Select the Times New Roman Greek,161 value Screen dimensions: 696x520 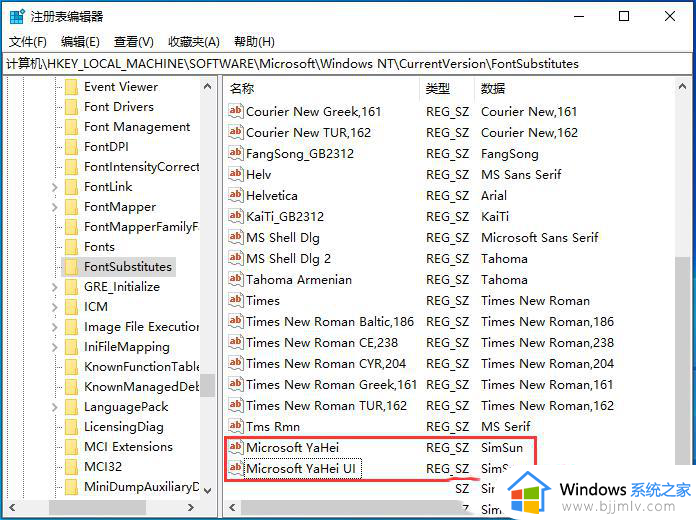coord(331,385)
